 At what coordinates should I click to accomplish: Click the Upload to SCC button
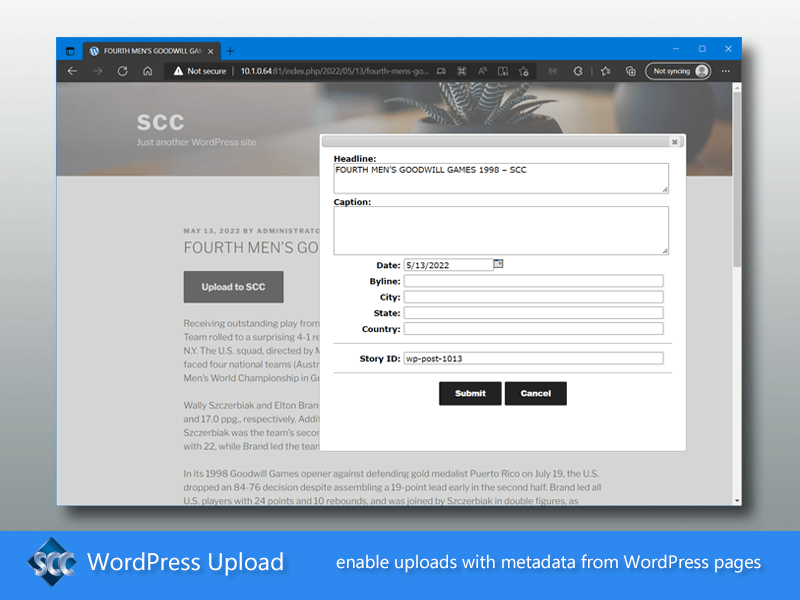233,287
